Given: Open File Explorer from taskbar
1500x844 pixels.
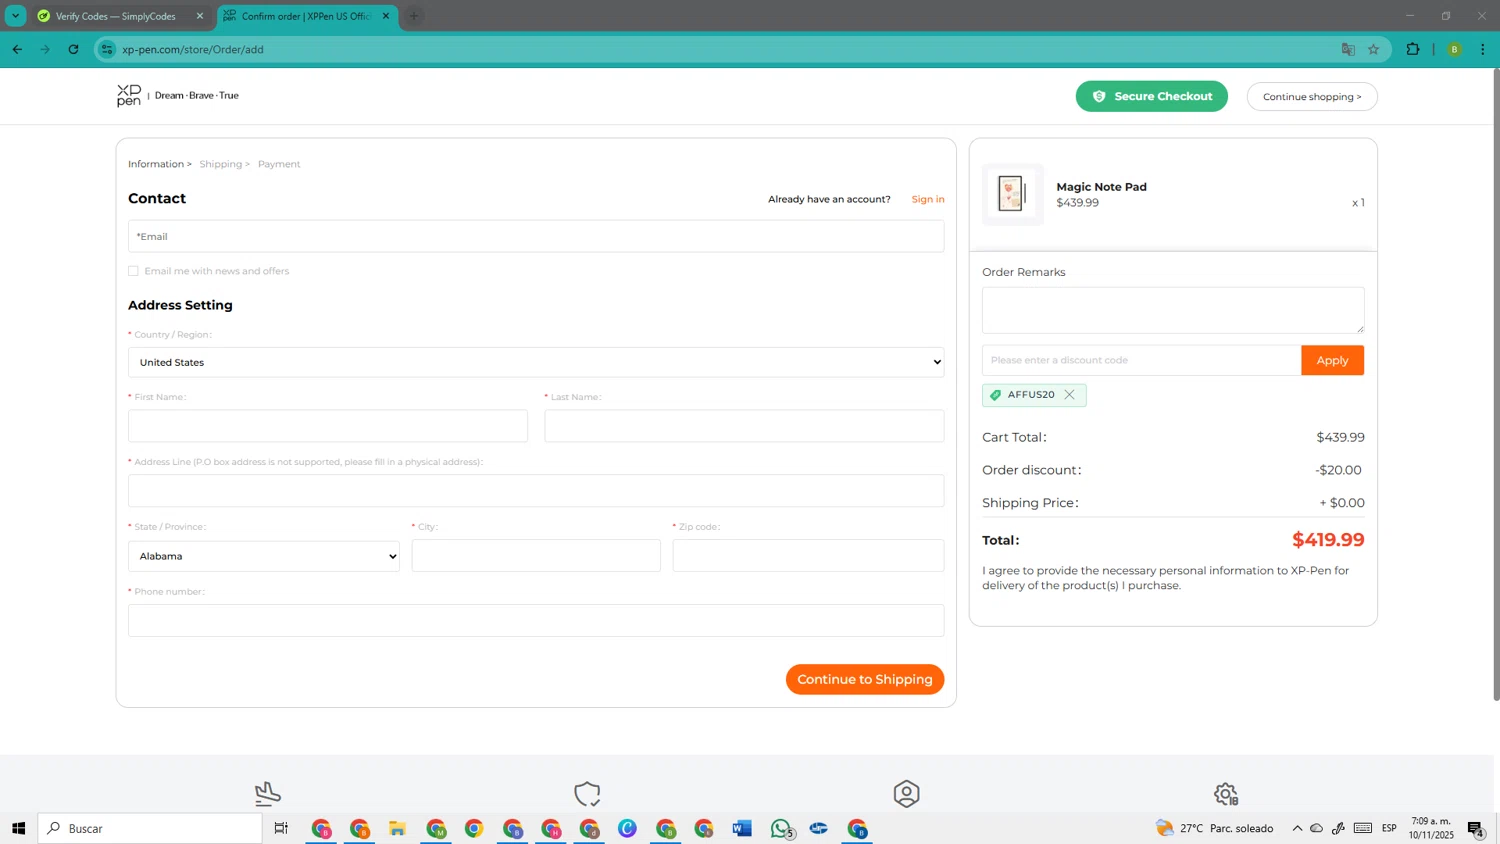Looking at the screenshot, I should 397,828.
